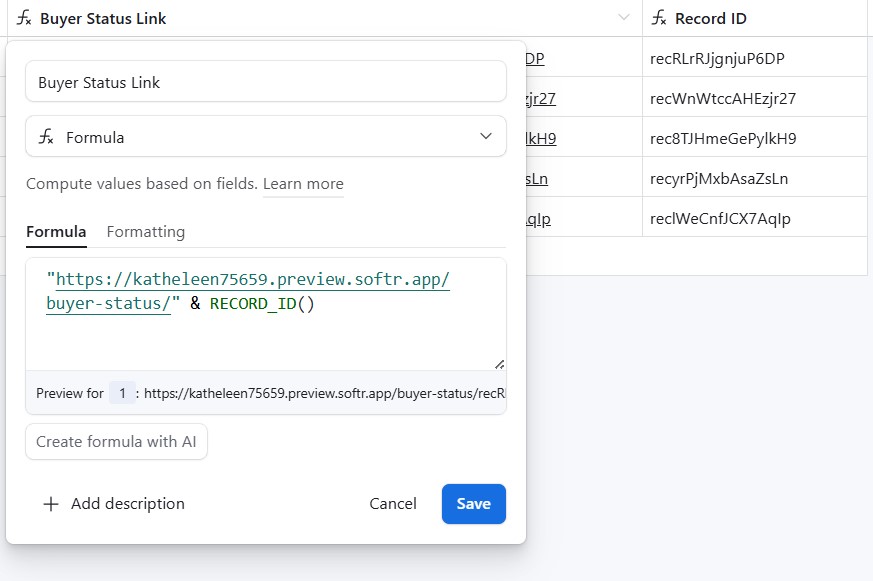Open buyer status link ending in DP
Image resolution: width=873 pixels, height=581 pixels.
pos(535,58)
